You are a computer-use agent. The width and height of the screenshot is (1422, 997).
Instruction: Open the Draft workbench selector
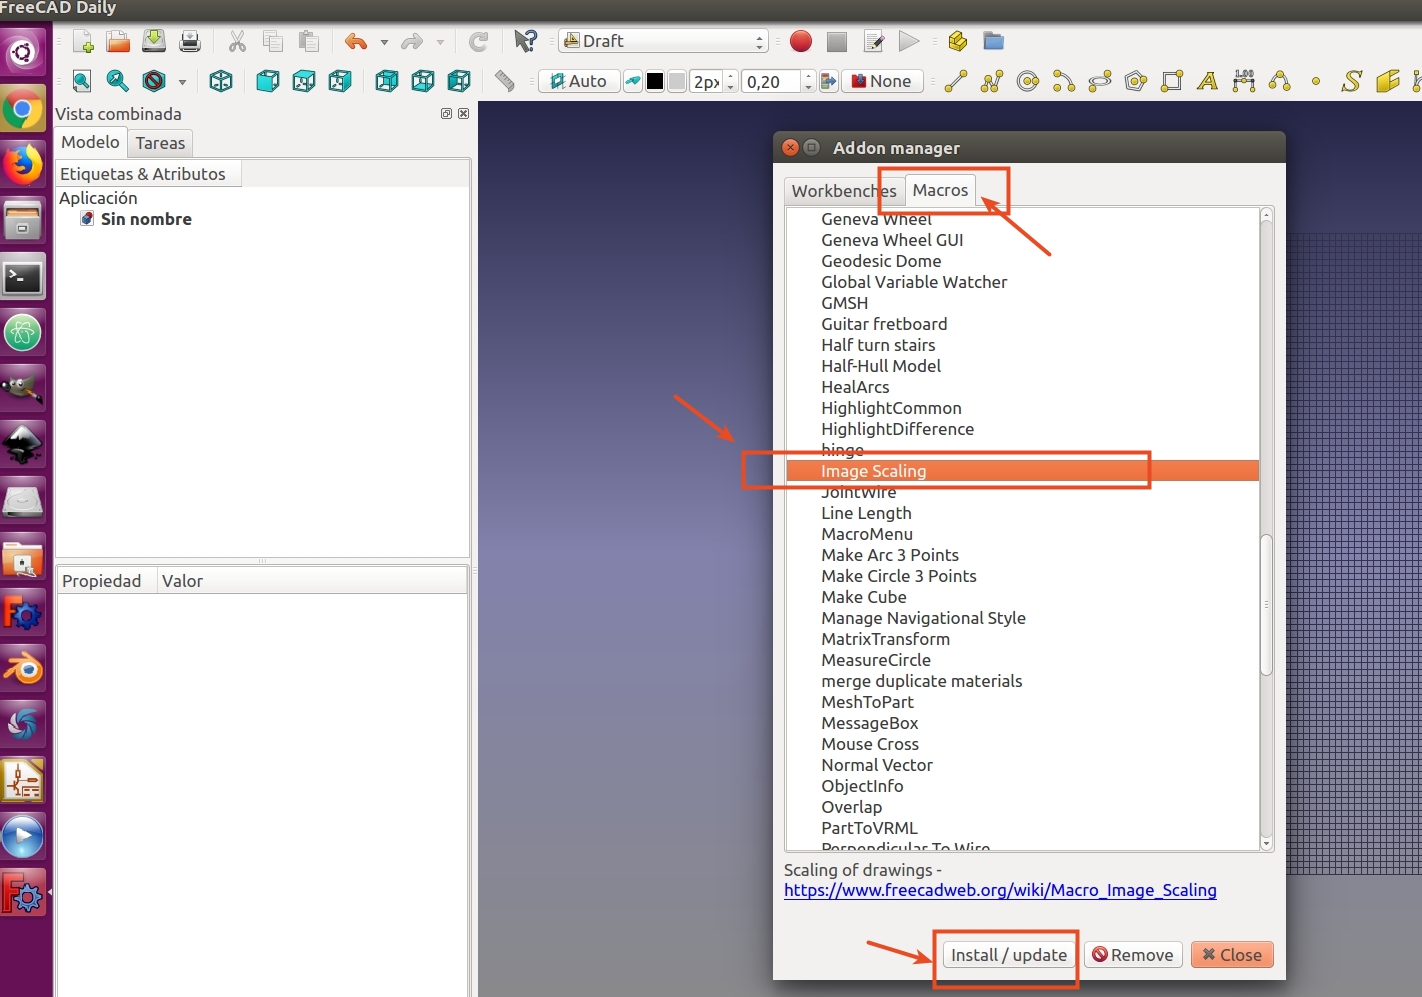[663, 41]
